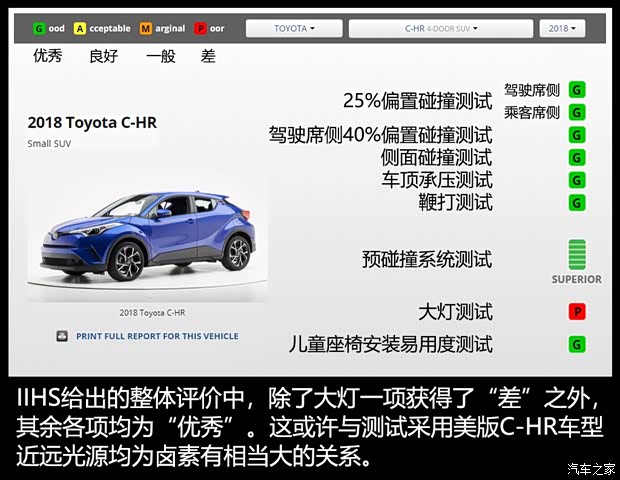Click the 鞭打测试 label
Screen dimensions: 620x480
tap(456, 203)
